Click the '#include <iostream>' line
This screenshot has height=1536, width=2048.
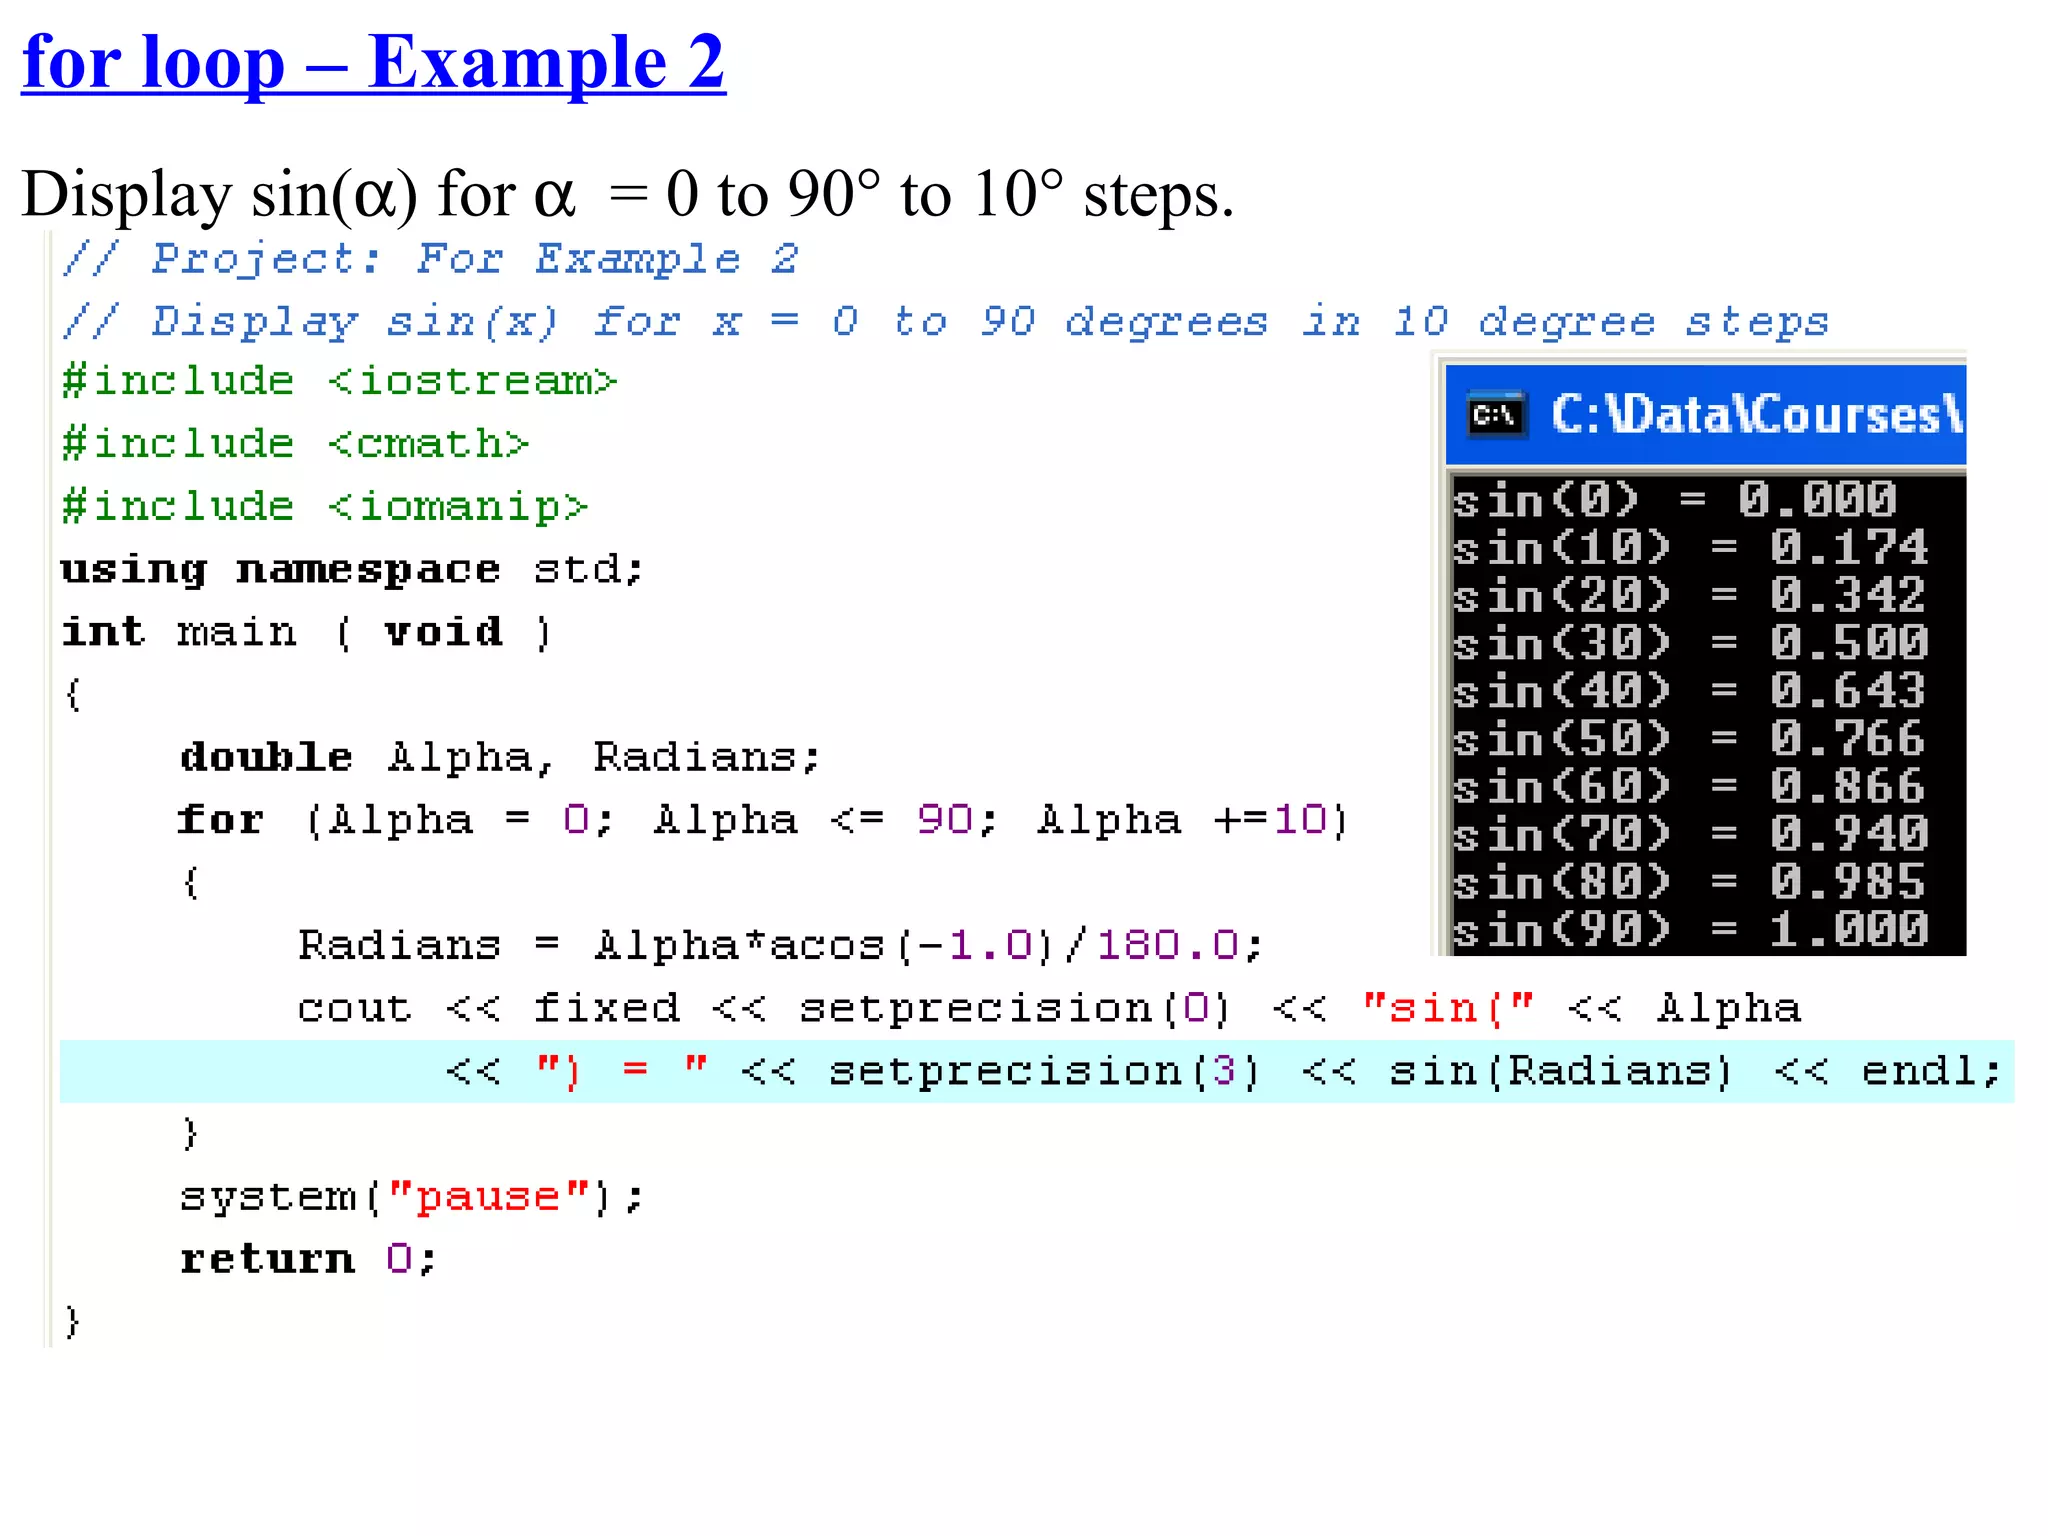pyautogui.click(x=340, y=382)
